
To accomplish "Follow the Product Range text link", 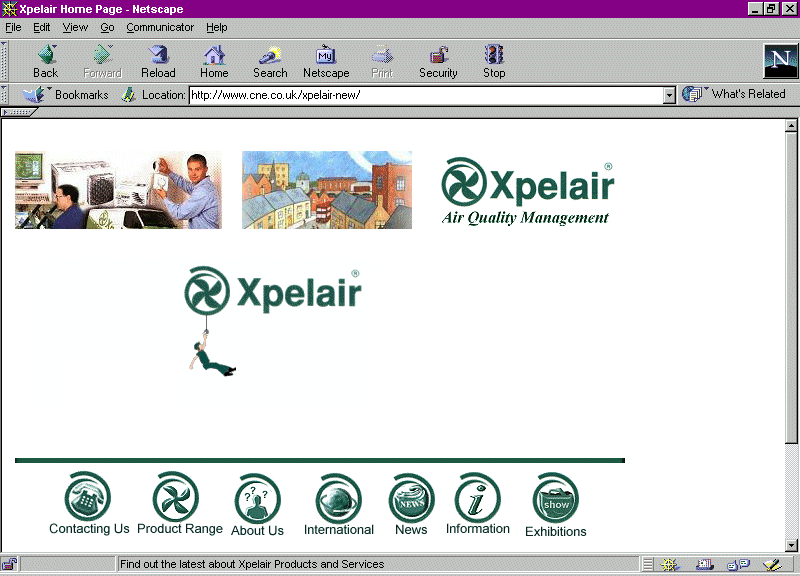I will point(180,529).
